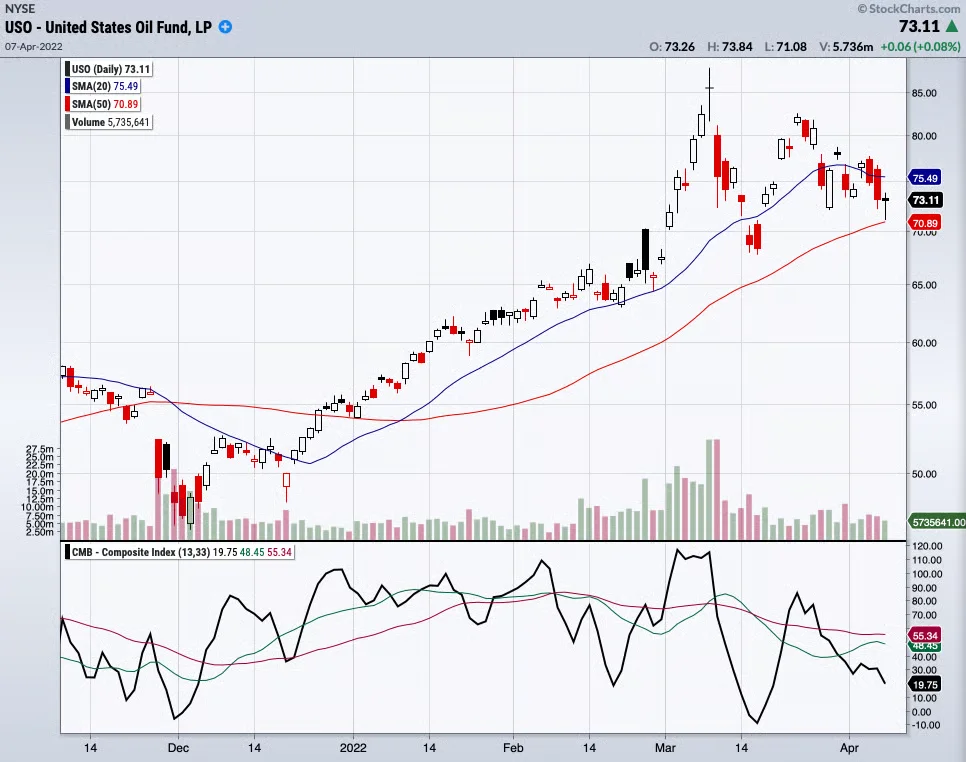Click the 80.00 price axis label
The image size is (966, 762).
(x=924, y=136)
